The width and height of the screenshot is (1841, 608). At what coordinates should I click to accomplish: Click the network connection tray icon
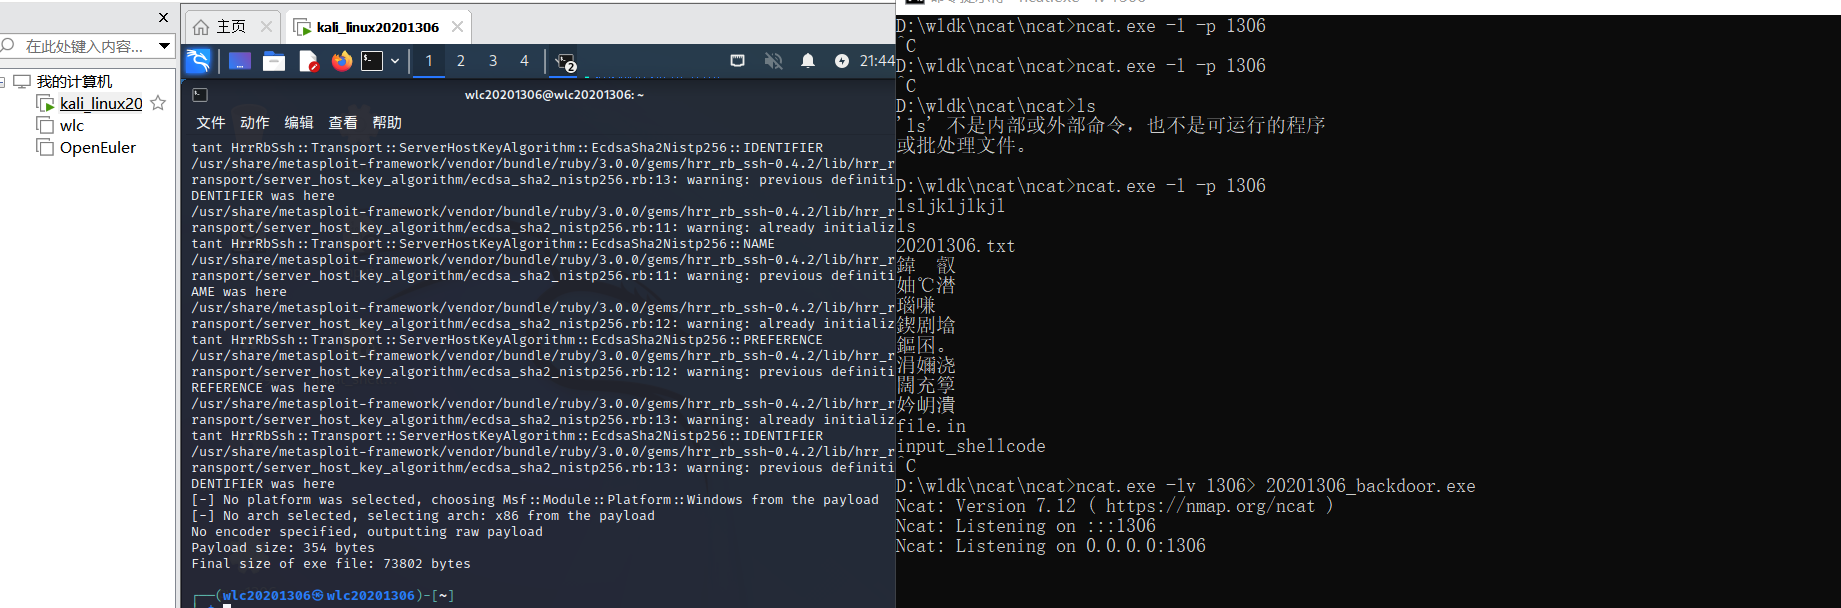click(x=738, y=61)
